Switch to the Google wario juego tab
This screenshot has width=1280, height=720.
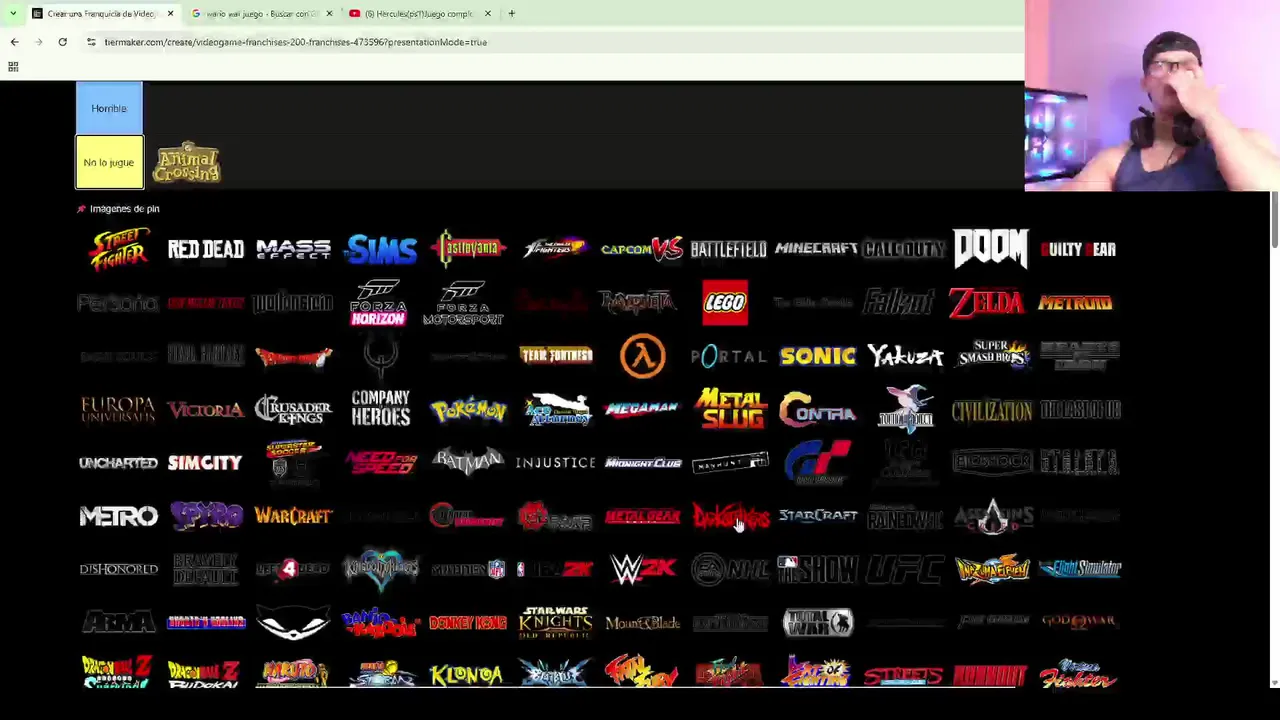click(x=263, y=14)
